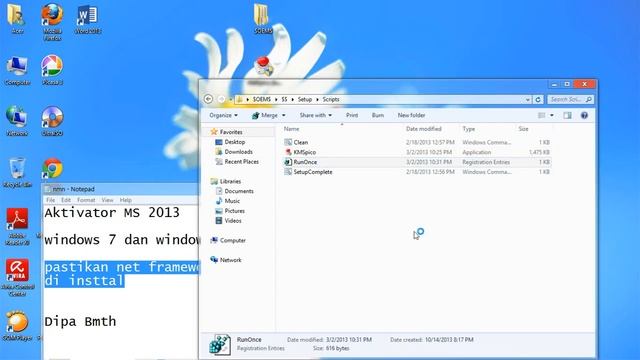Open the Adobe Reader desktop shortcut
640x360 pixels.
(x=17, y=226)
